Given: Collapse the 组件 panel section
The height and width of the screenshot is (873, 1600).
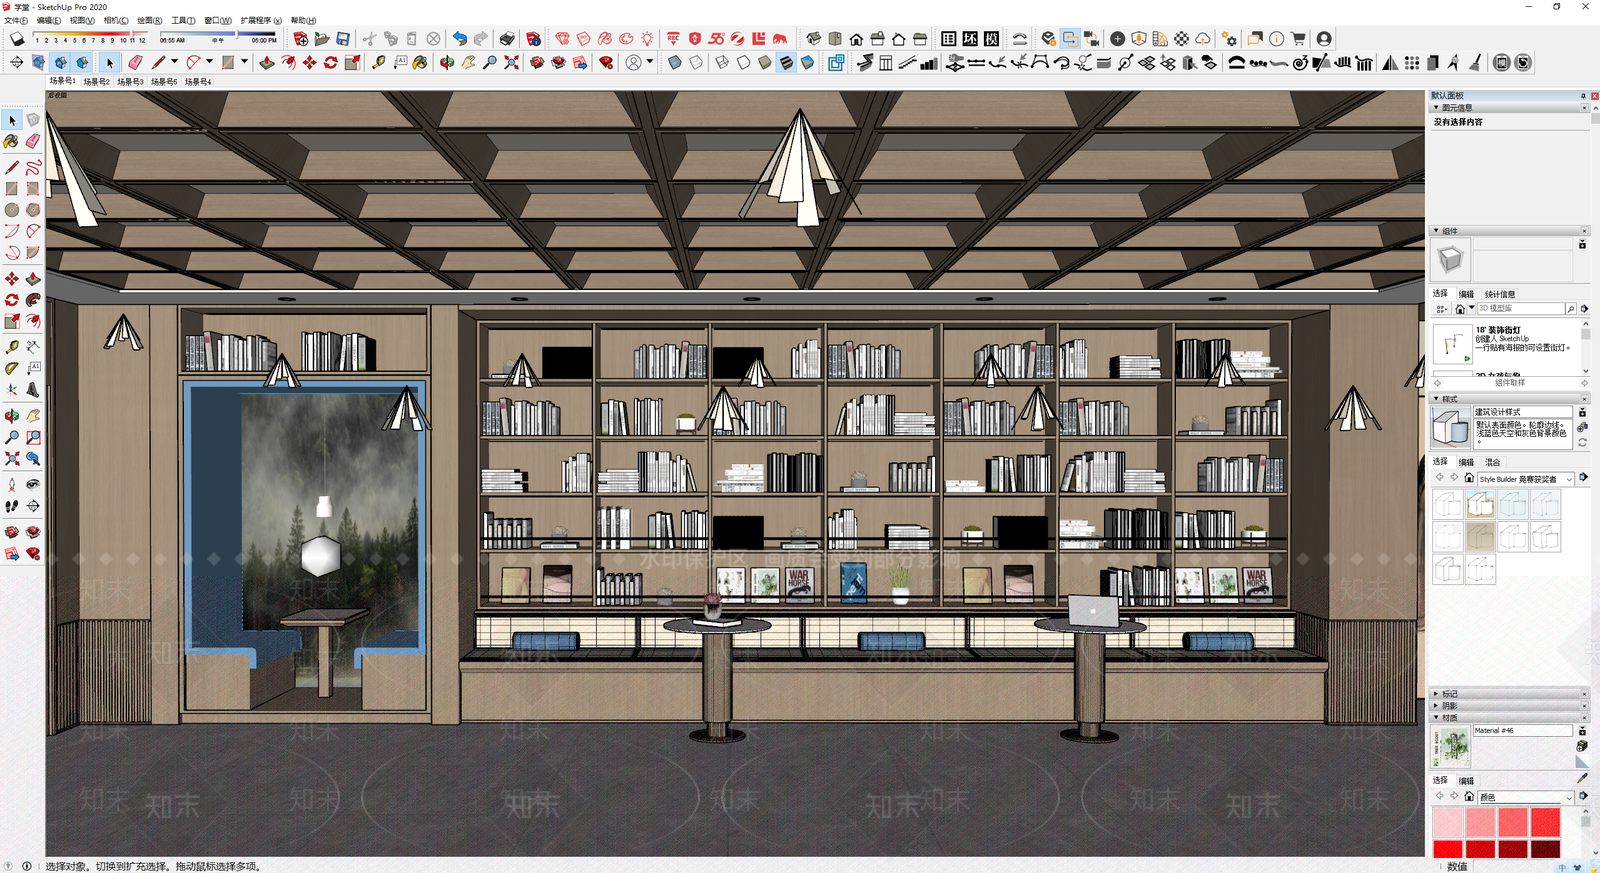Looking at the screenshot, I should pyautogui.click(x=1436, y=231).
